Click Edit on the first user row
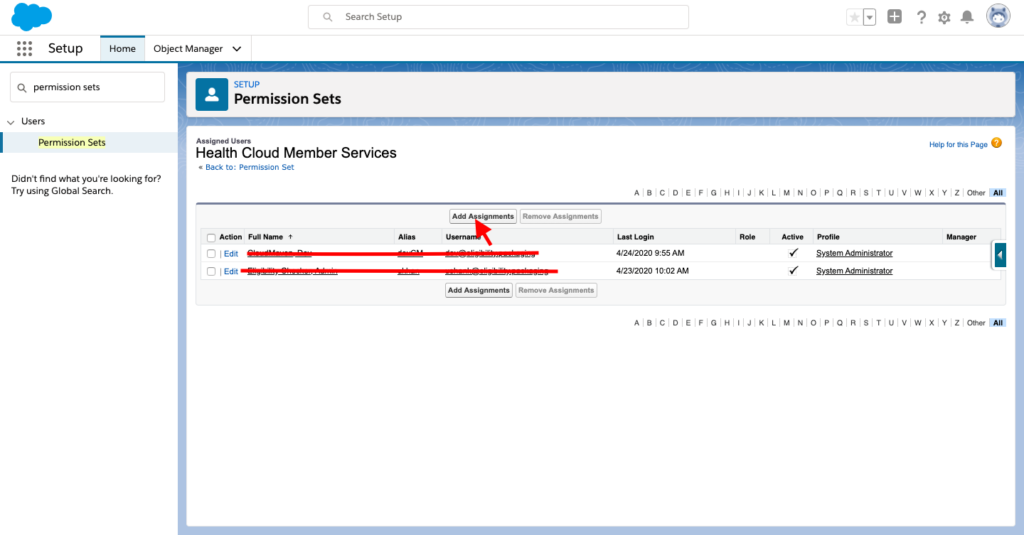The height and width of the screenshot is (535, 1024). click(231, 253)
